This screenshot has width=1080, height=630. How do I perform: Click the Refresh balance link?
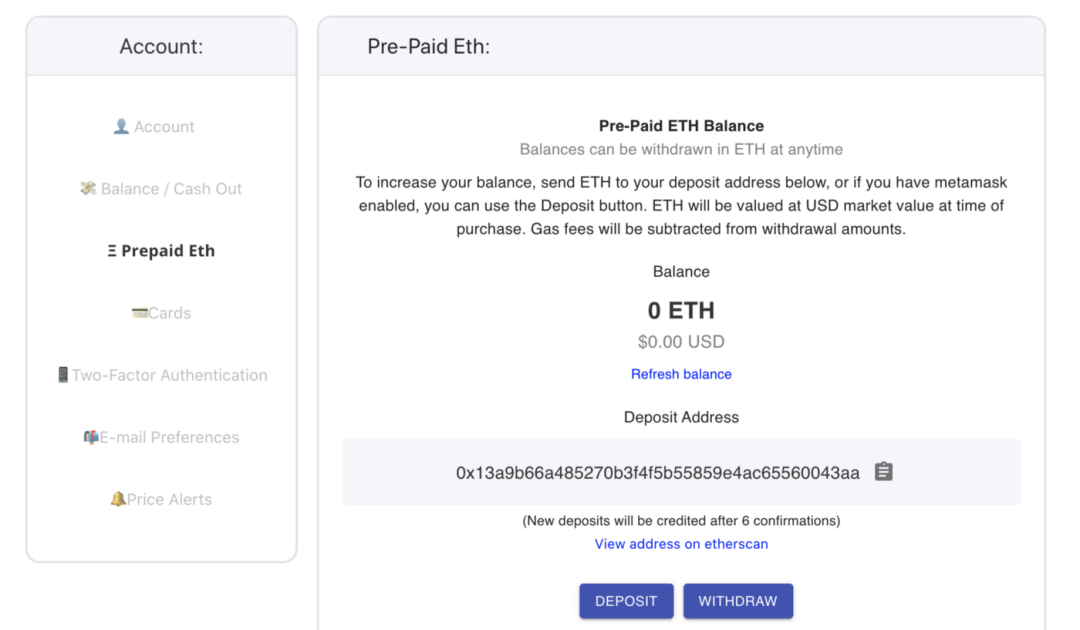point(681,374)
